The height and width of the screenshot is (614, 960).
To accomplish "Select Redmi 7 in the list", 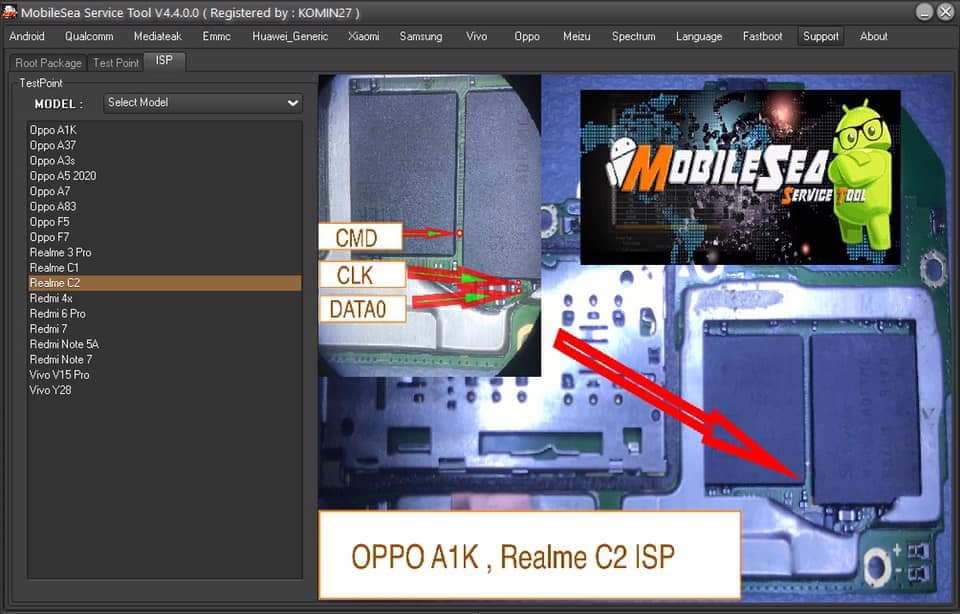I will pos(164,329).
